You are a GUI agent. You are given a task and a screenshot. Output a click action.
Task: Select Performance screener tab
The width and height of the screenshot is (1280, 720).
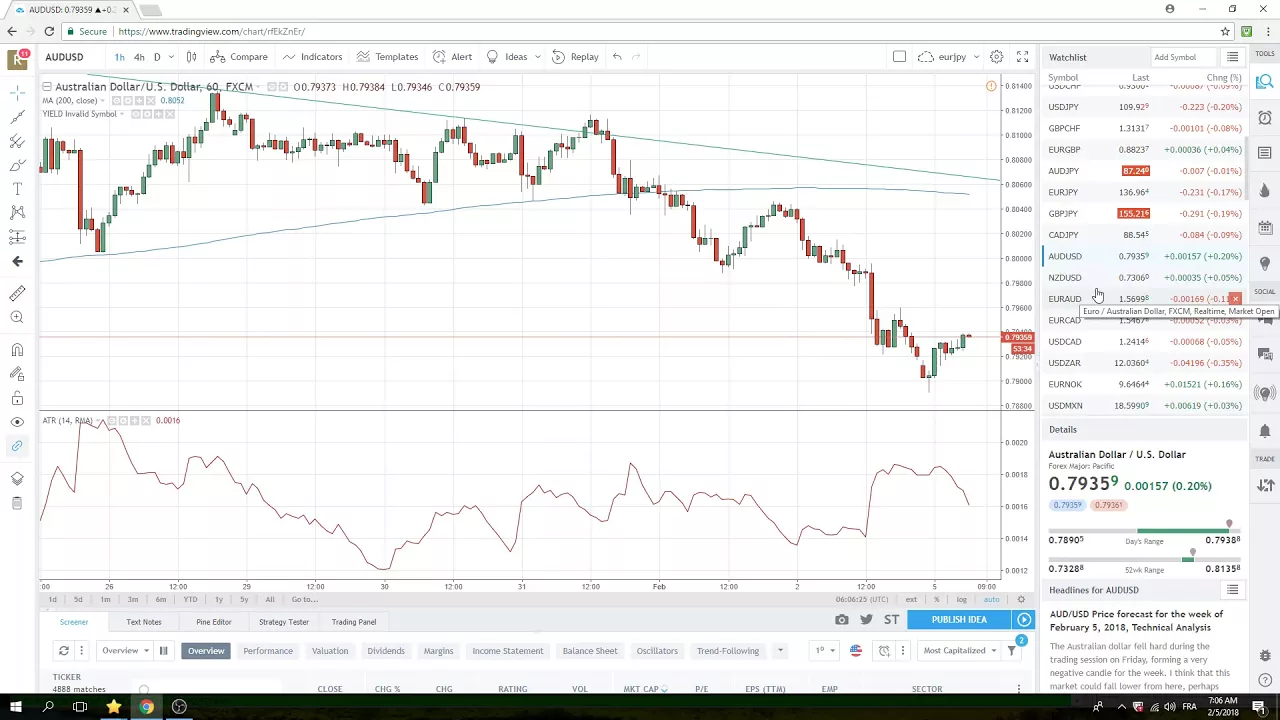[x=268, y=651]
